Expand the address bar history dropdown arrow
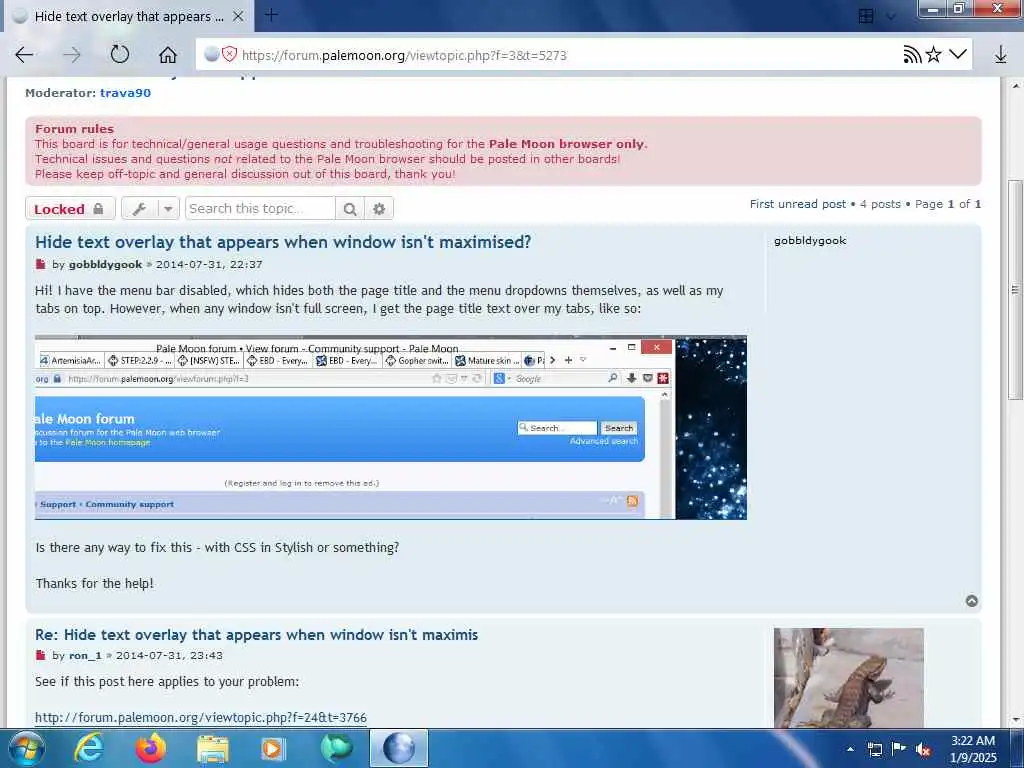 (957, 54)
